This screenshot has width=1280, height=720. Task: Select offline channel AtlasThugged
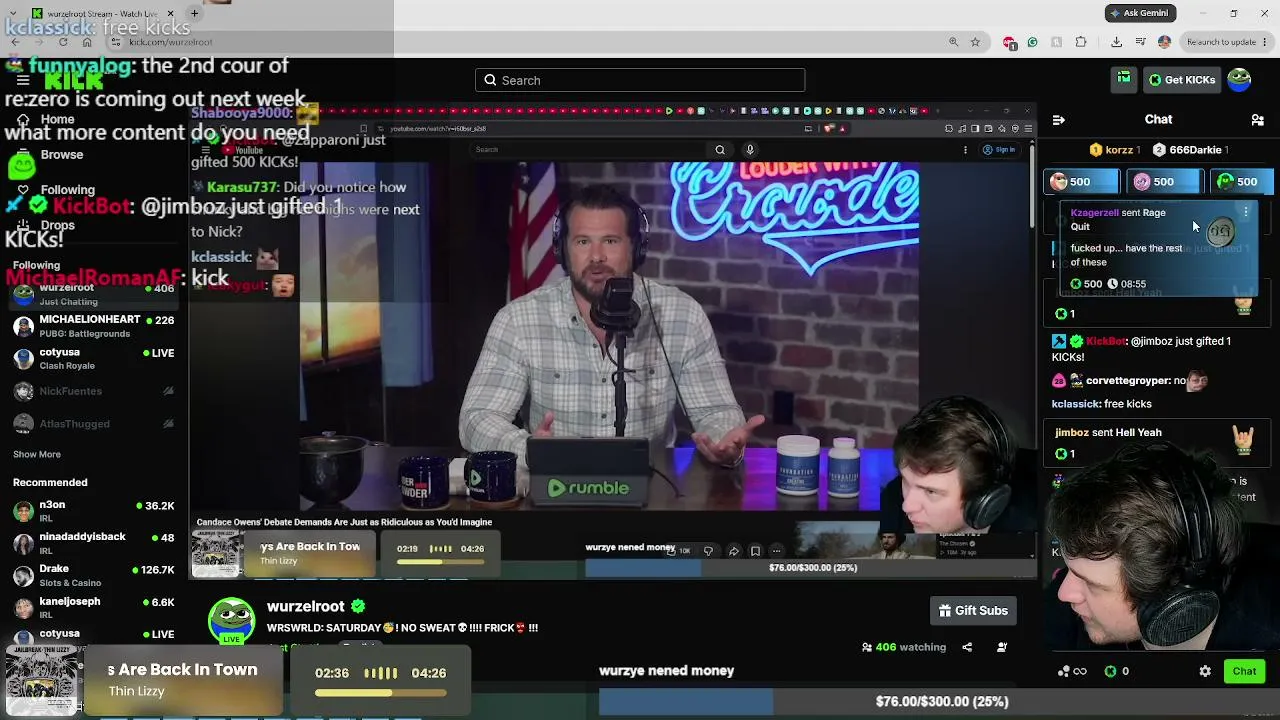[95, 424]
